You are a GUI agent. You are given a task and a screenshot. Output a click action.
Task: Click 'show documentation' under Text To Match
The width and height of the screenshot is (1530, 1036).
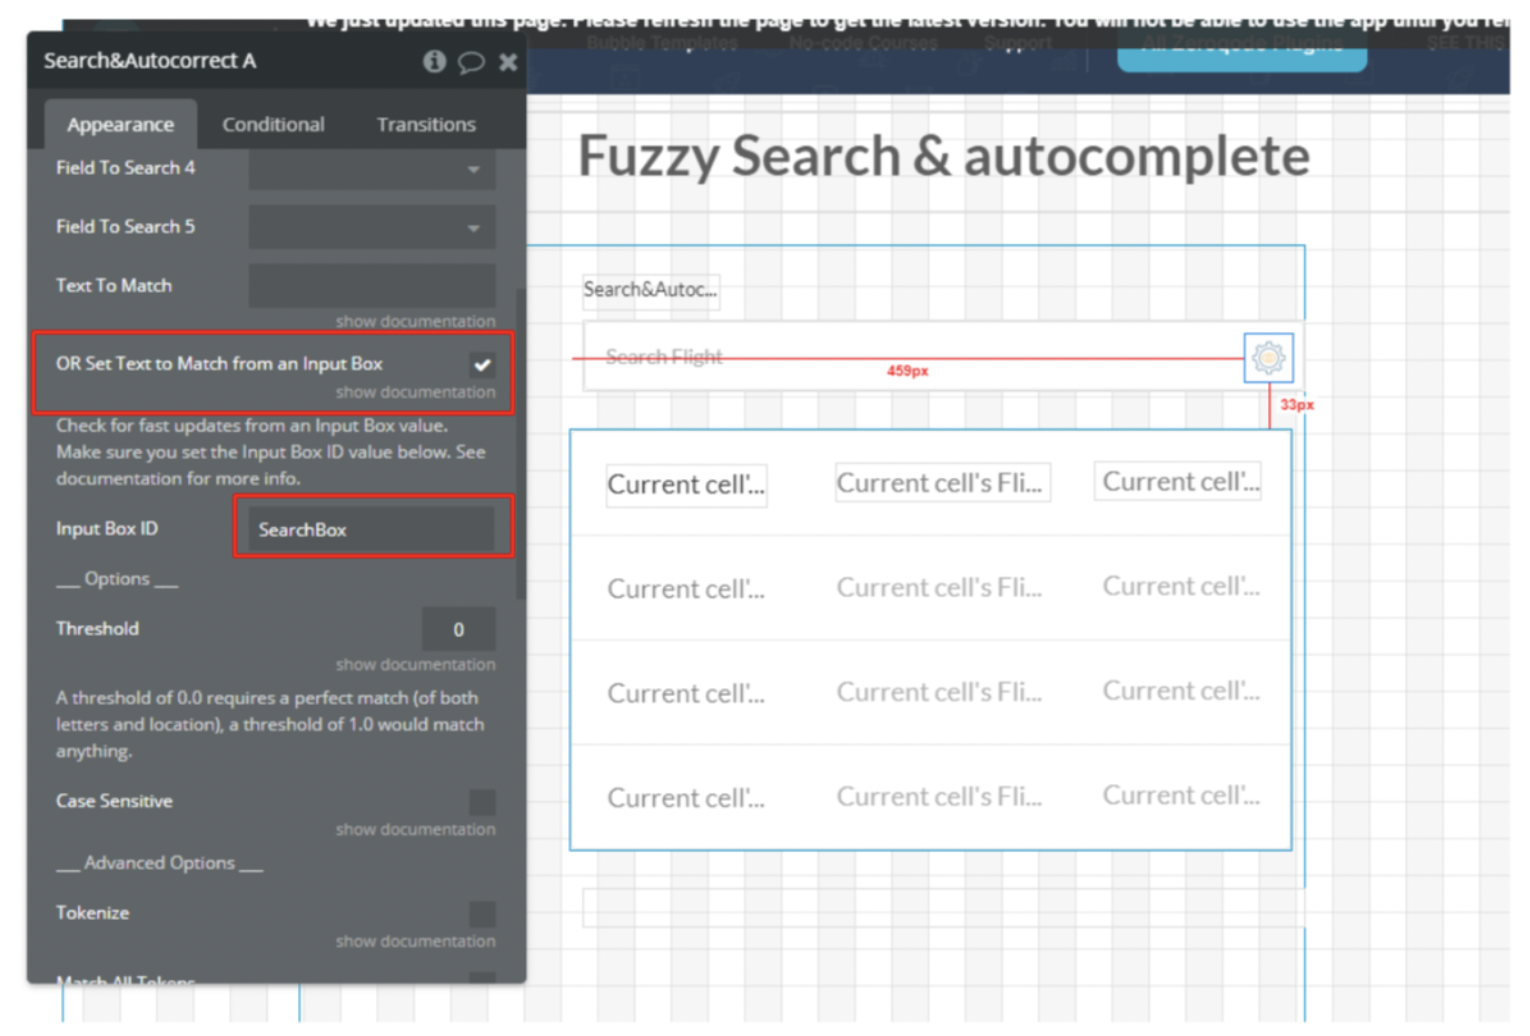click(415, 322)
